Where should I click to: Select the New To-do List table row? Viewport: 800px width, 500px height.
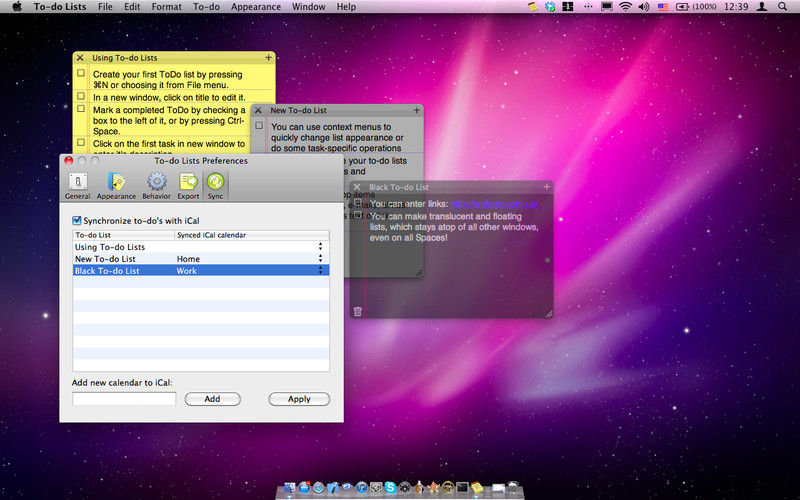tap(201, 259)
